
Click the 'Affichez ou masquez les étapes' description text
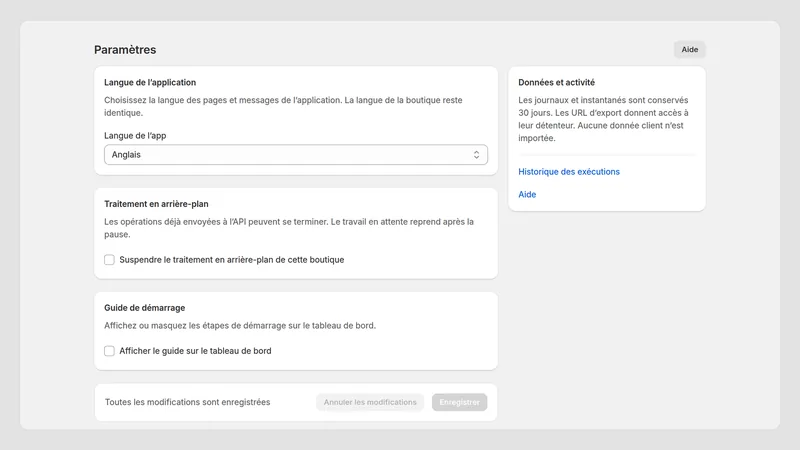pyautogui.click(x=240, y=326)
